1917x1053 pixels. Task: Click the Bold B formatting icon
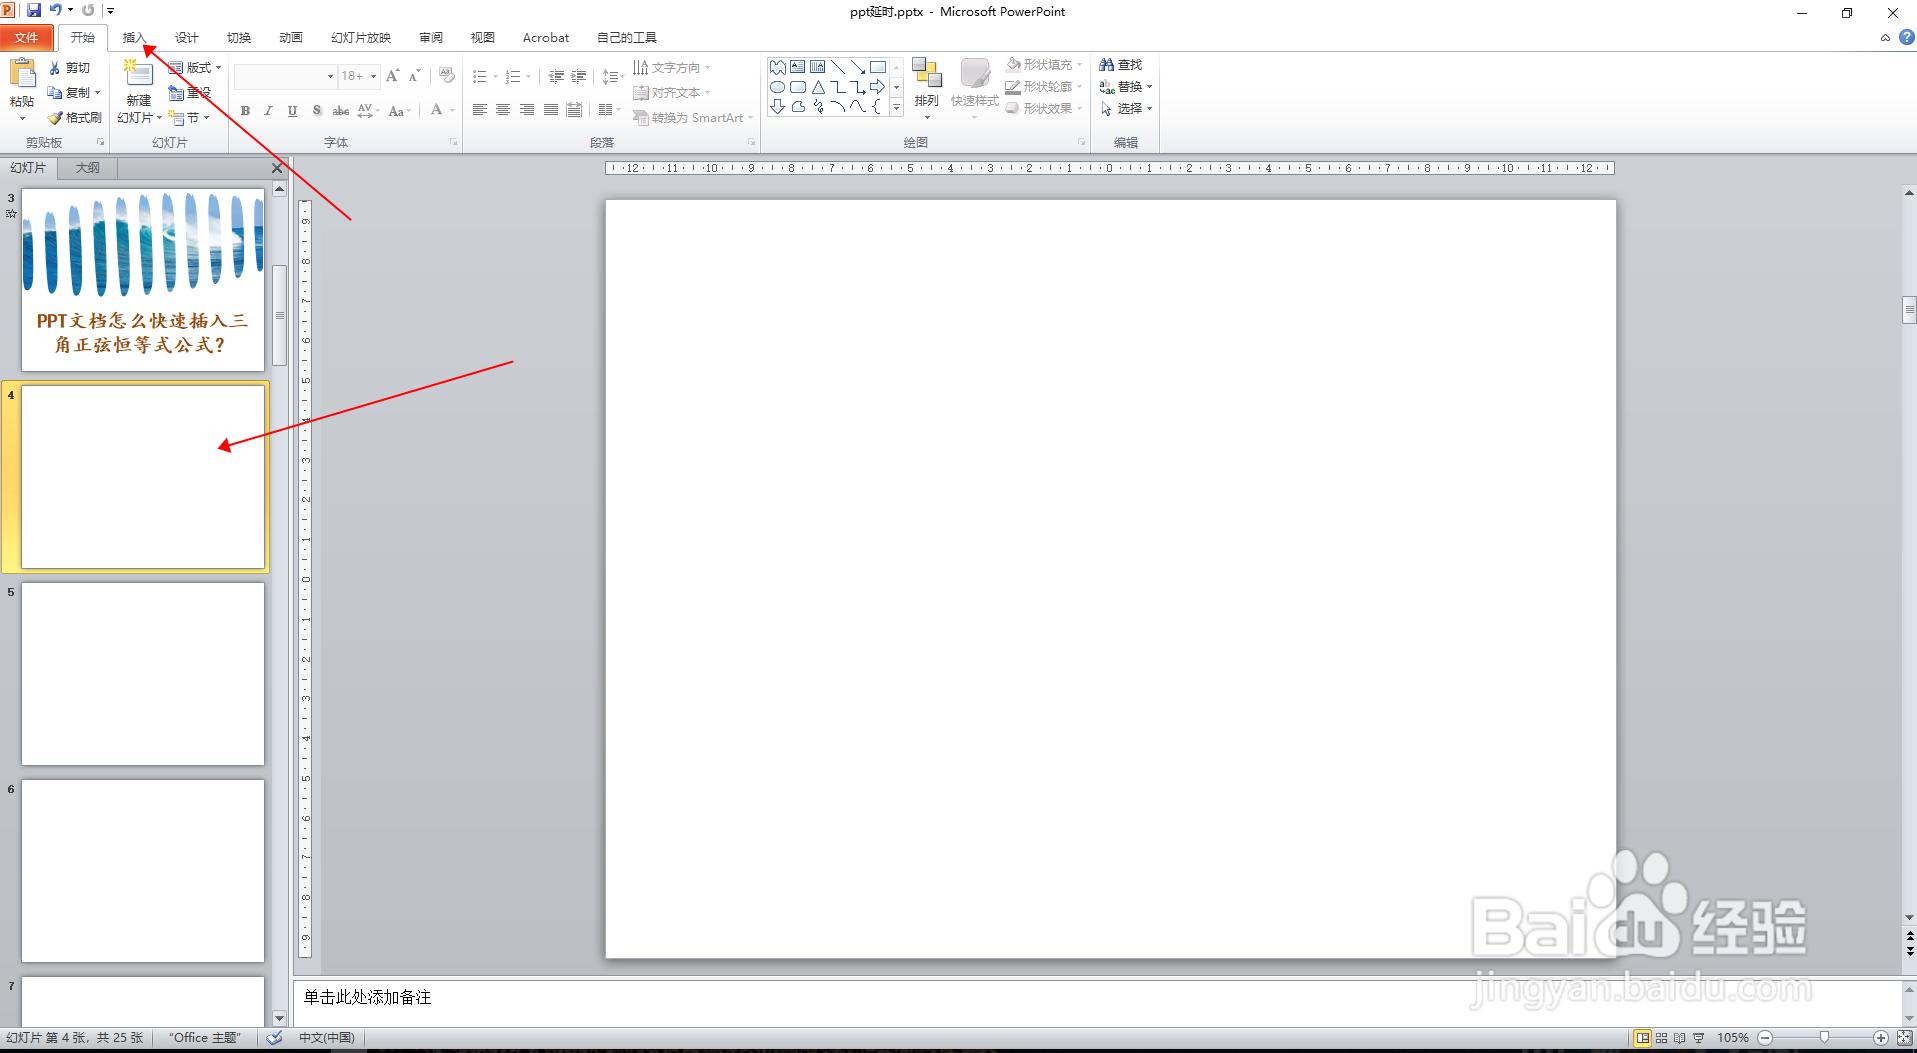click(245, 111)
